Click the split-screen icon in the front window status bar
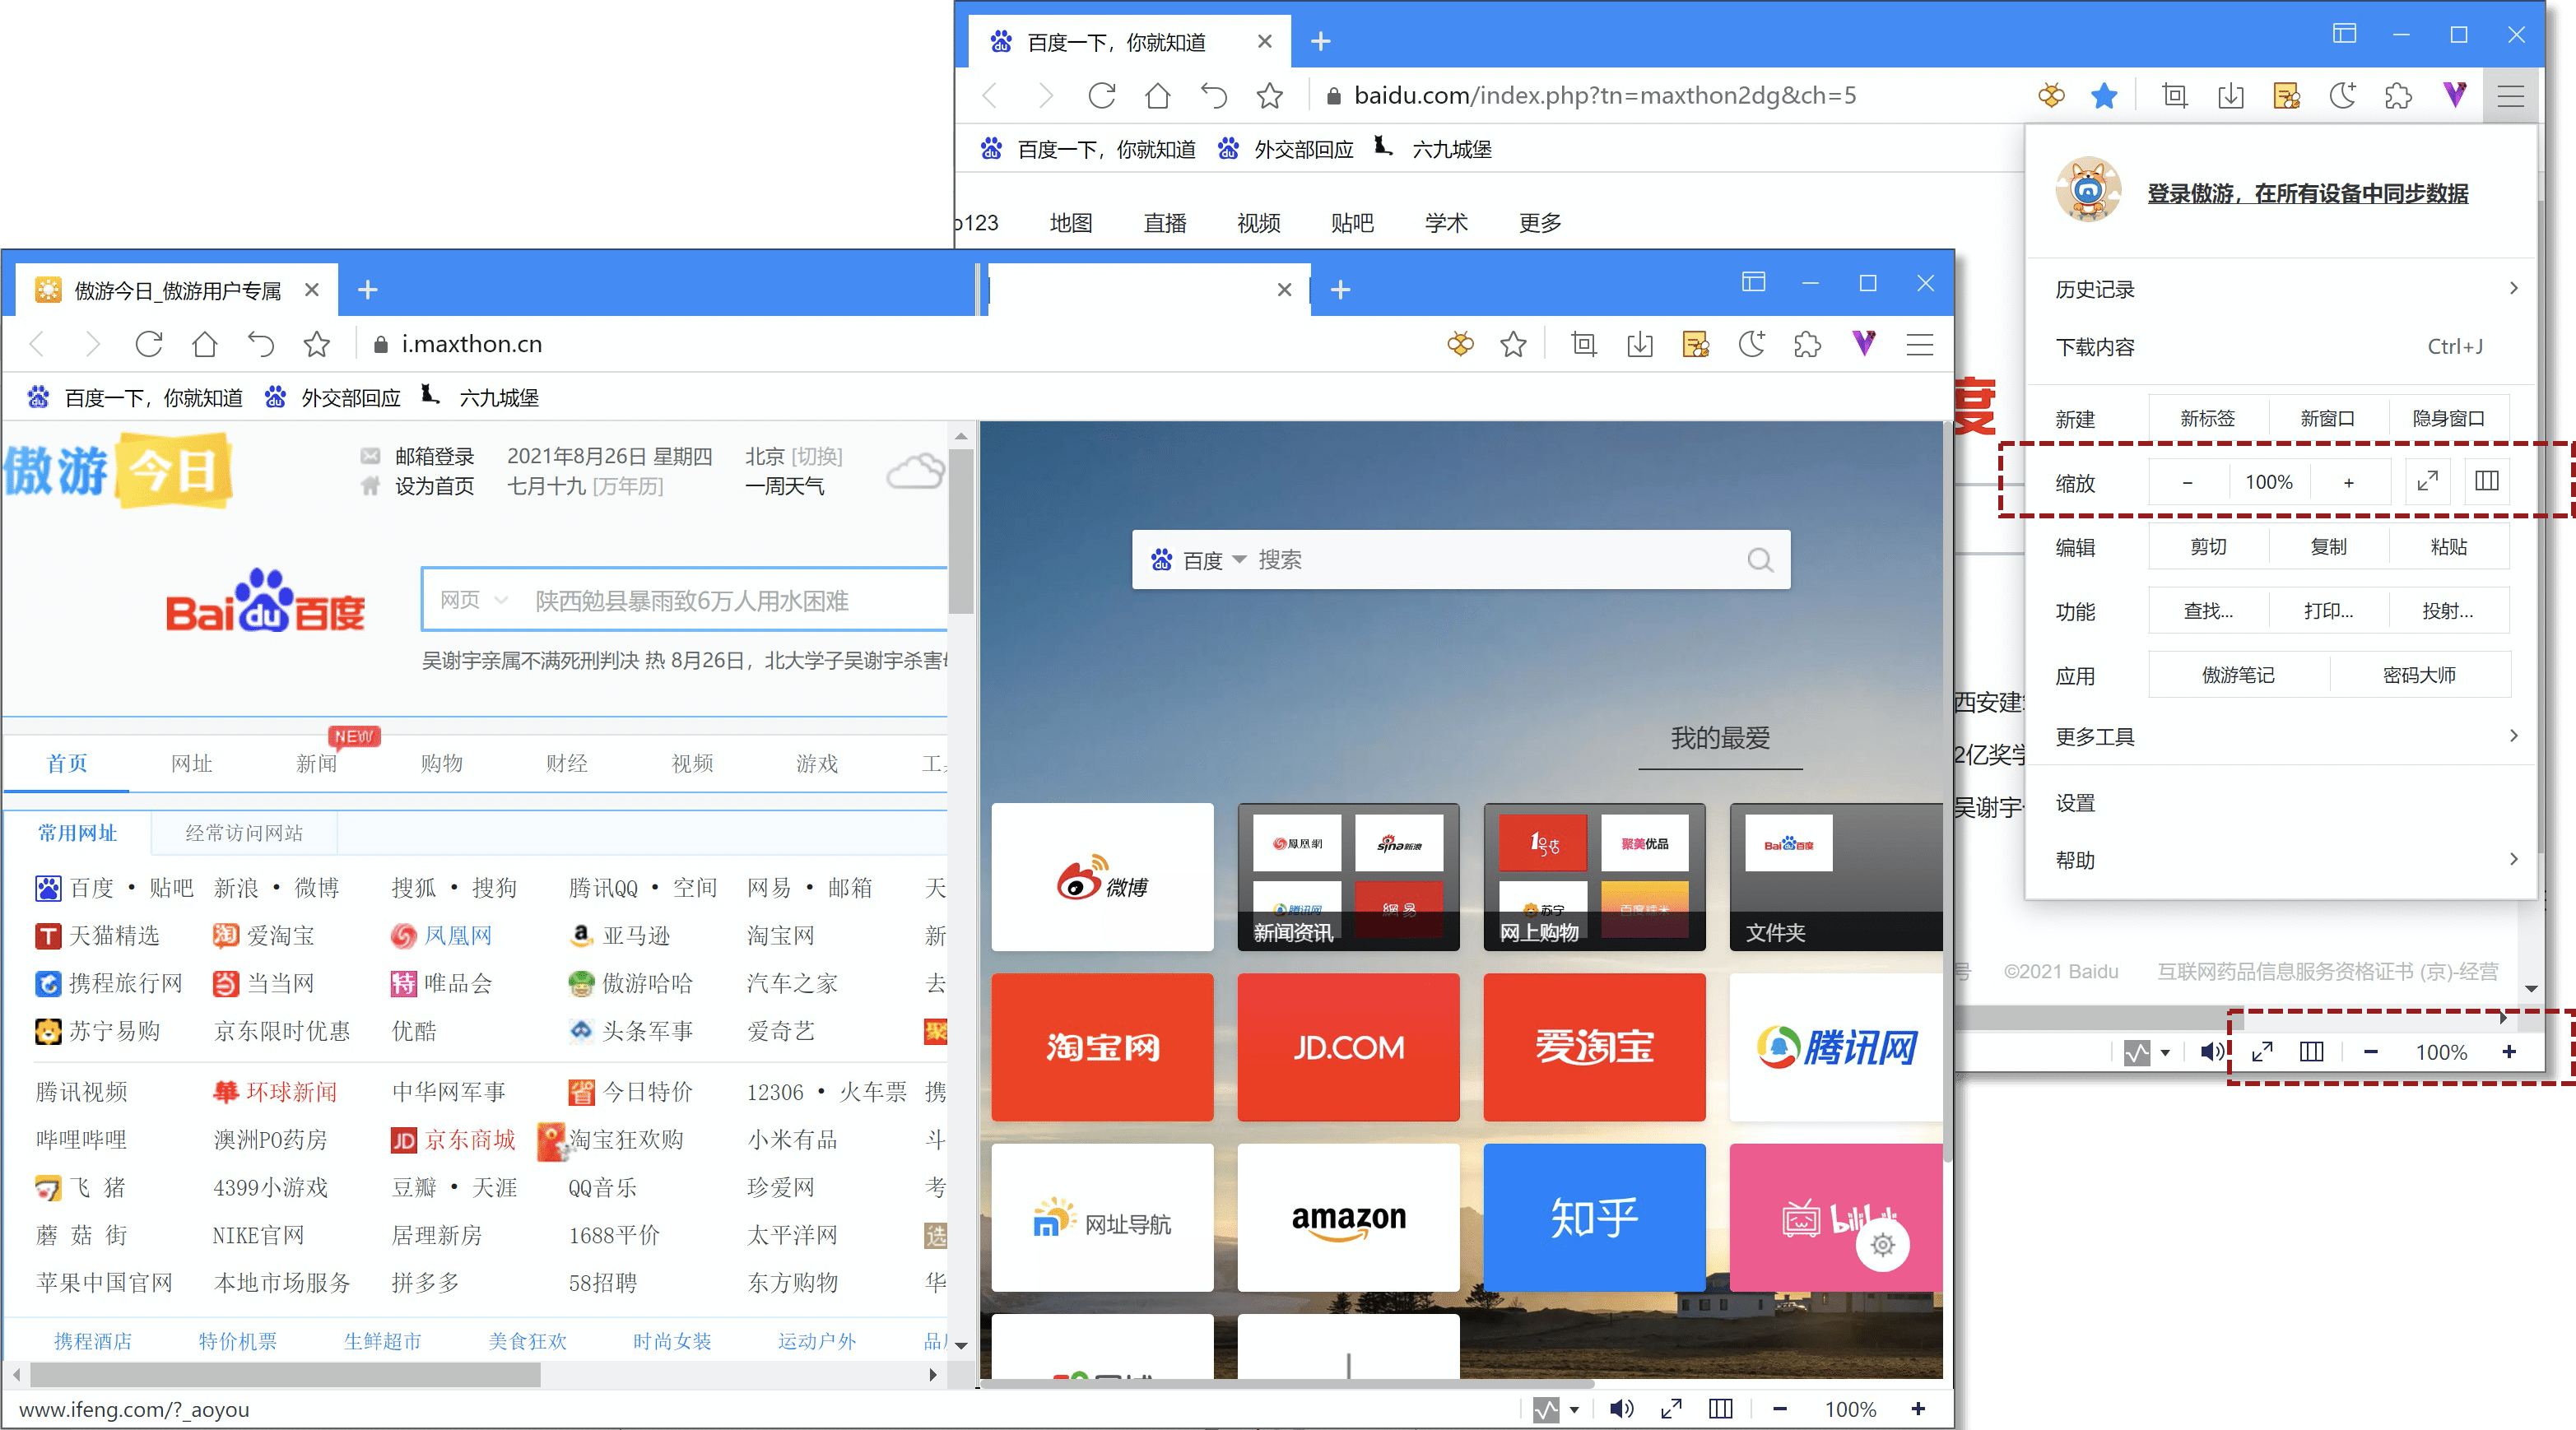2576x1430 pixels. [1720, 1408]
